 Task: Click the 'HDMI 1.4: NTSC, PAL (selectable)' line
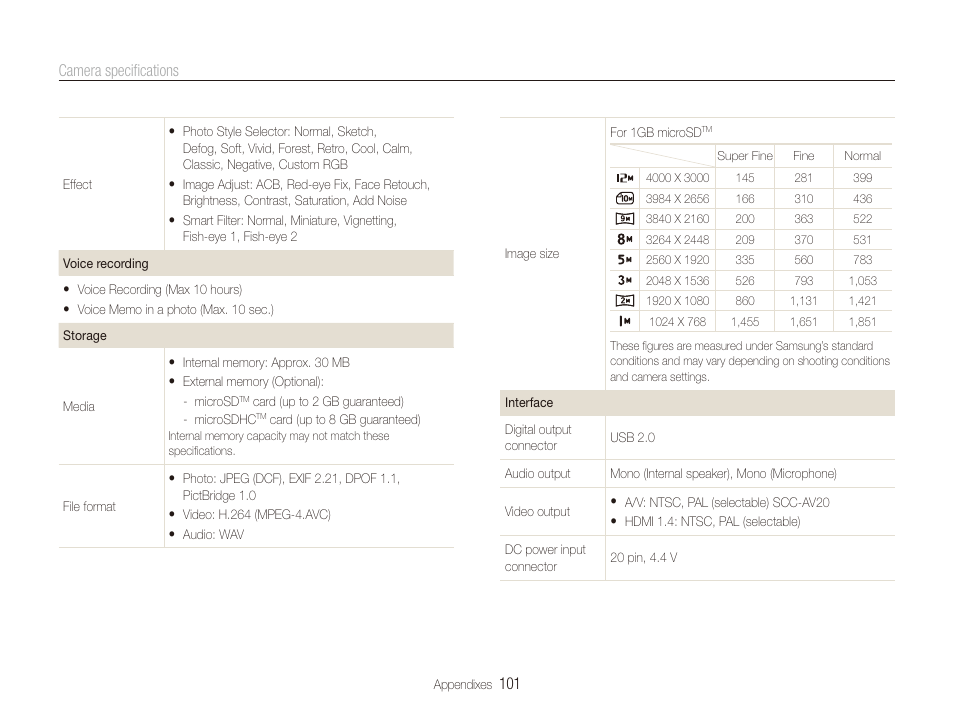(x=712, y=522)
